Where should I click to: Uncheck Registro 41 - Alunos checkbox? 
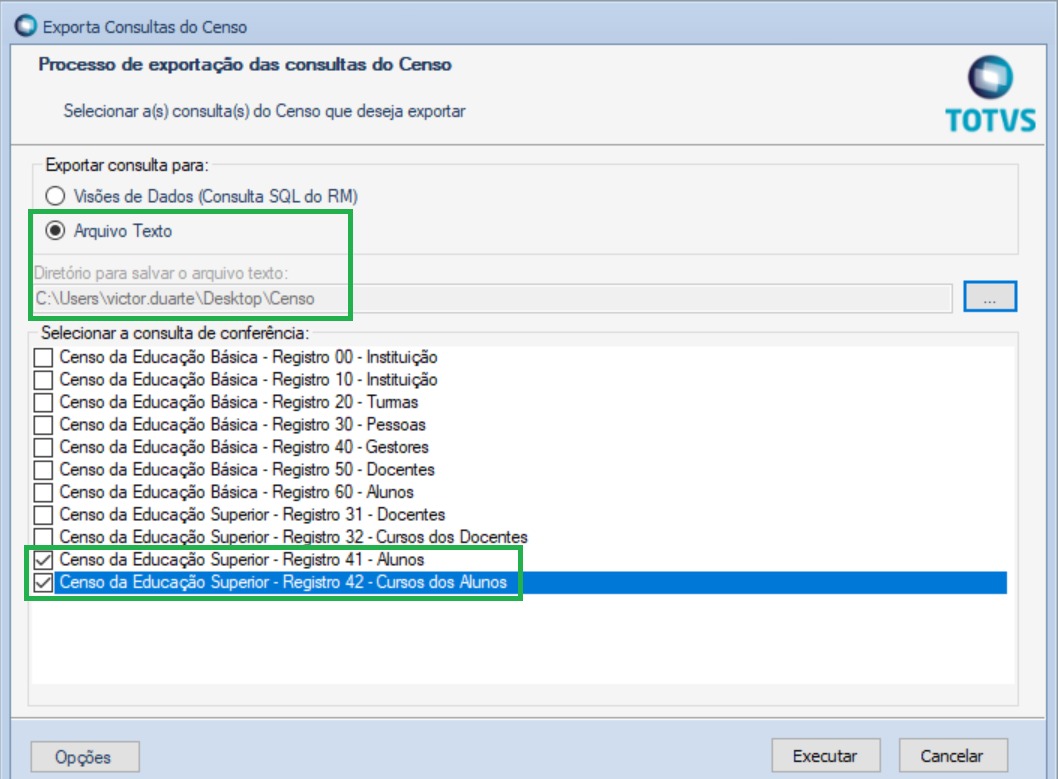(43, 560)
